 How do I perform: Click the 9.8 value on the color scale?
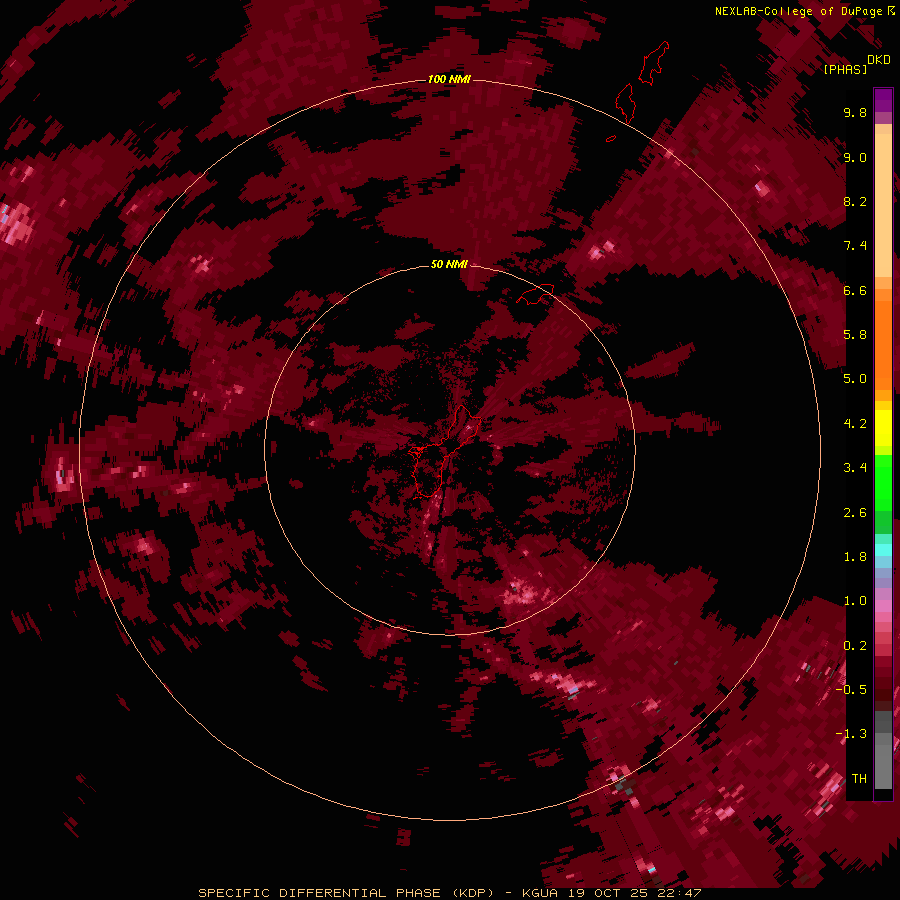[x=855, y=112]
